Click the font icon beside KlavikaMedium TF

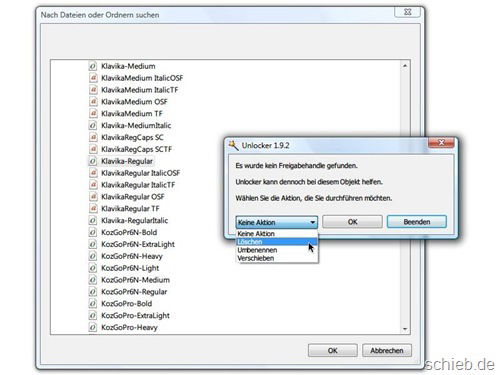point(93,114)
